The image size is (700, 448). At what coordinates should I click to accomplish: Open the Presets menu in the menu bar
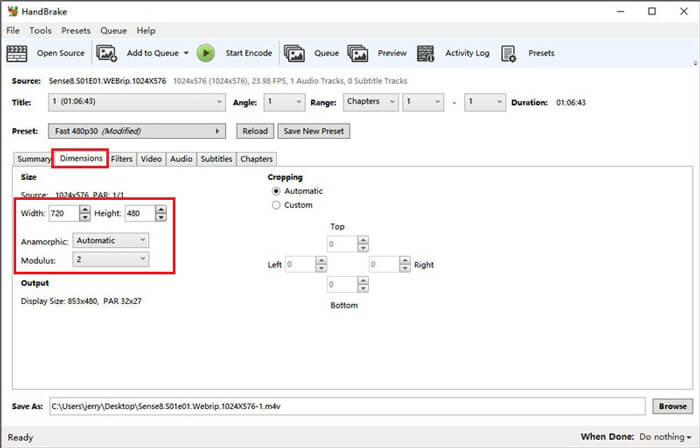(x=76, y=30)
